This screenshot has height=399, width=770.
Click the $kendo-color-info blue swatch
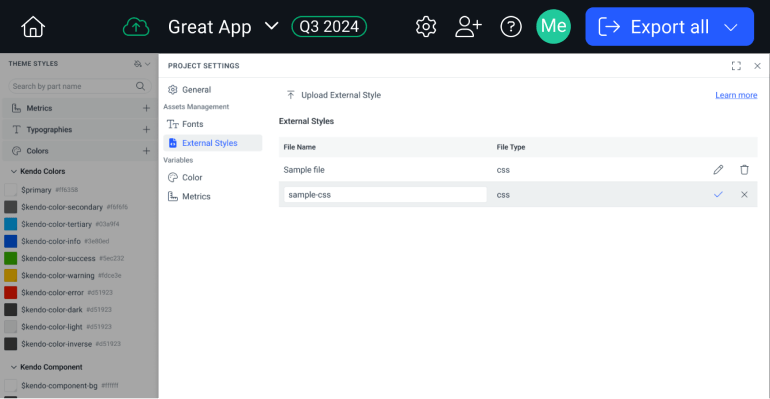tap(10, 241)
